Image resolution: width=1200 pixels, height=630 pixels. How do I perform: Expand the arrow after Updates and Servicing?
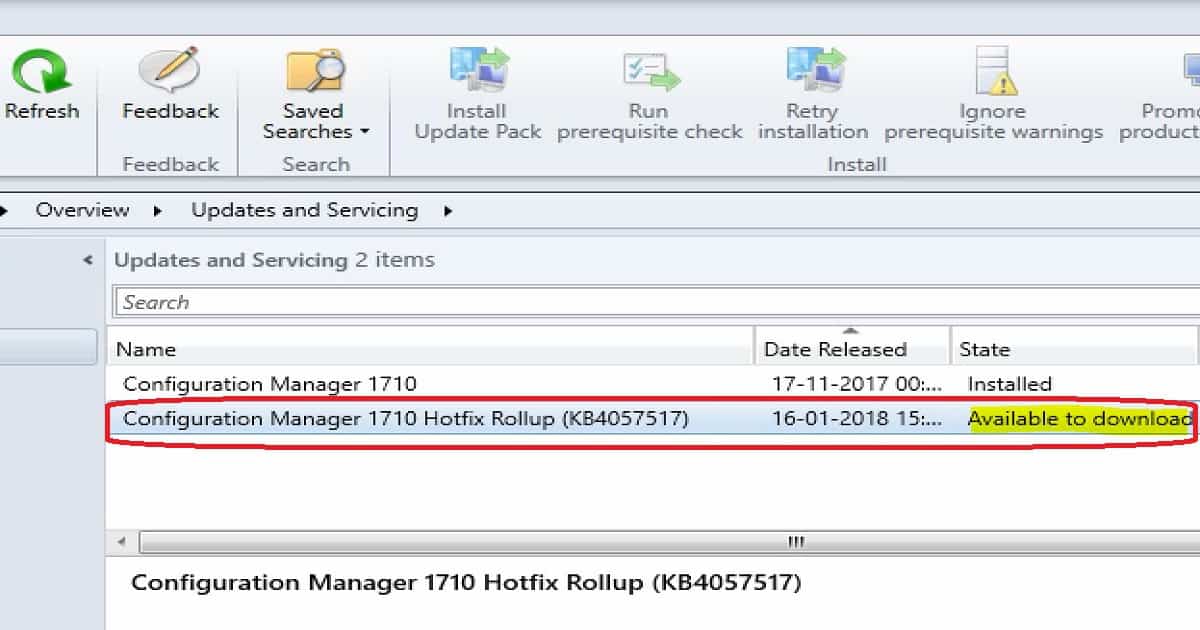click(x=448, y=211)
